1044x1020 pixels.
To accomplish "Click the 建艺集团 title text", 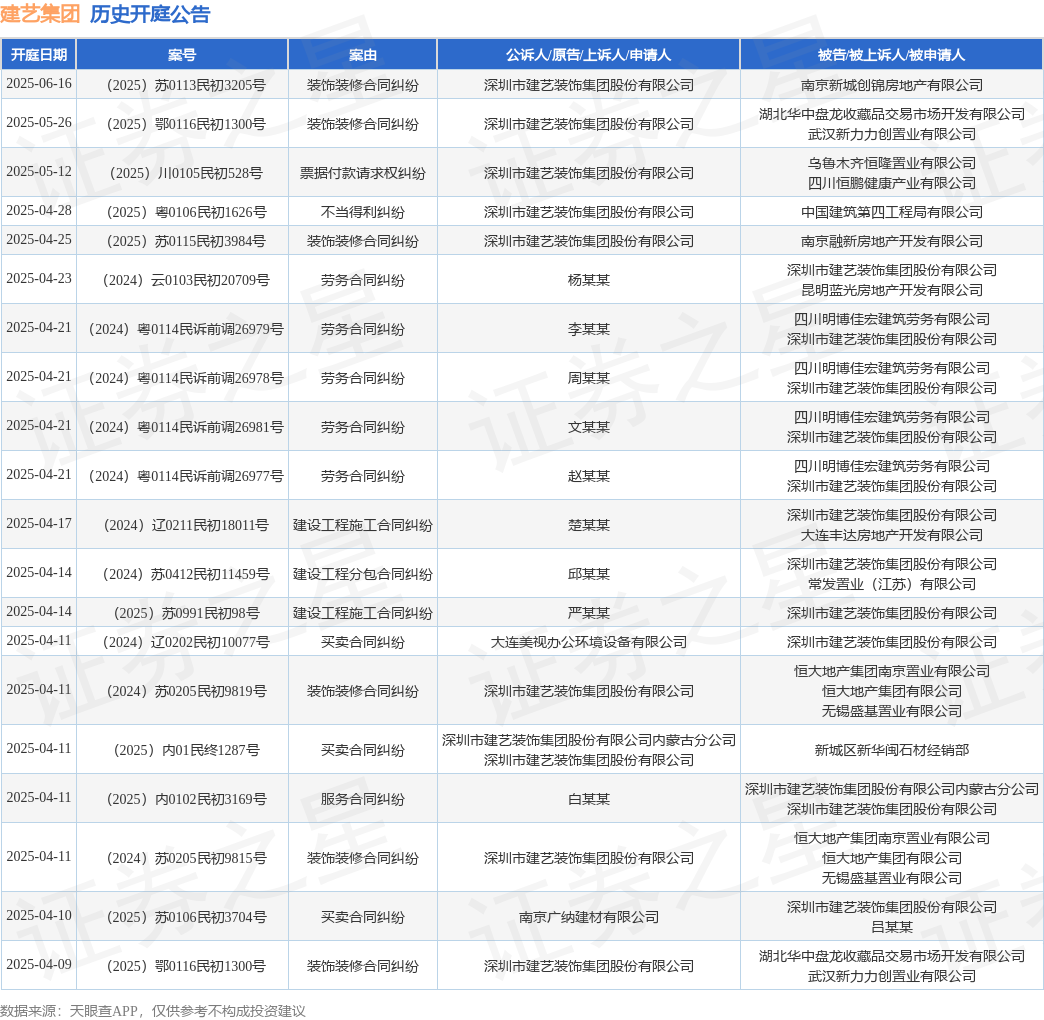I will pos(40,14).
